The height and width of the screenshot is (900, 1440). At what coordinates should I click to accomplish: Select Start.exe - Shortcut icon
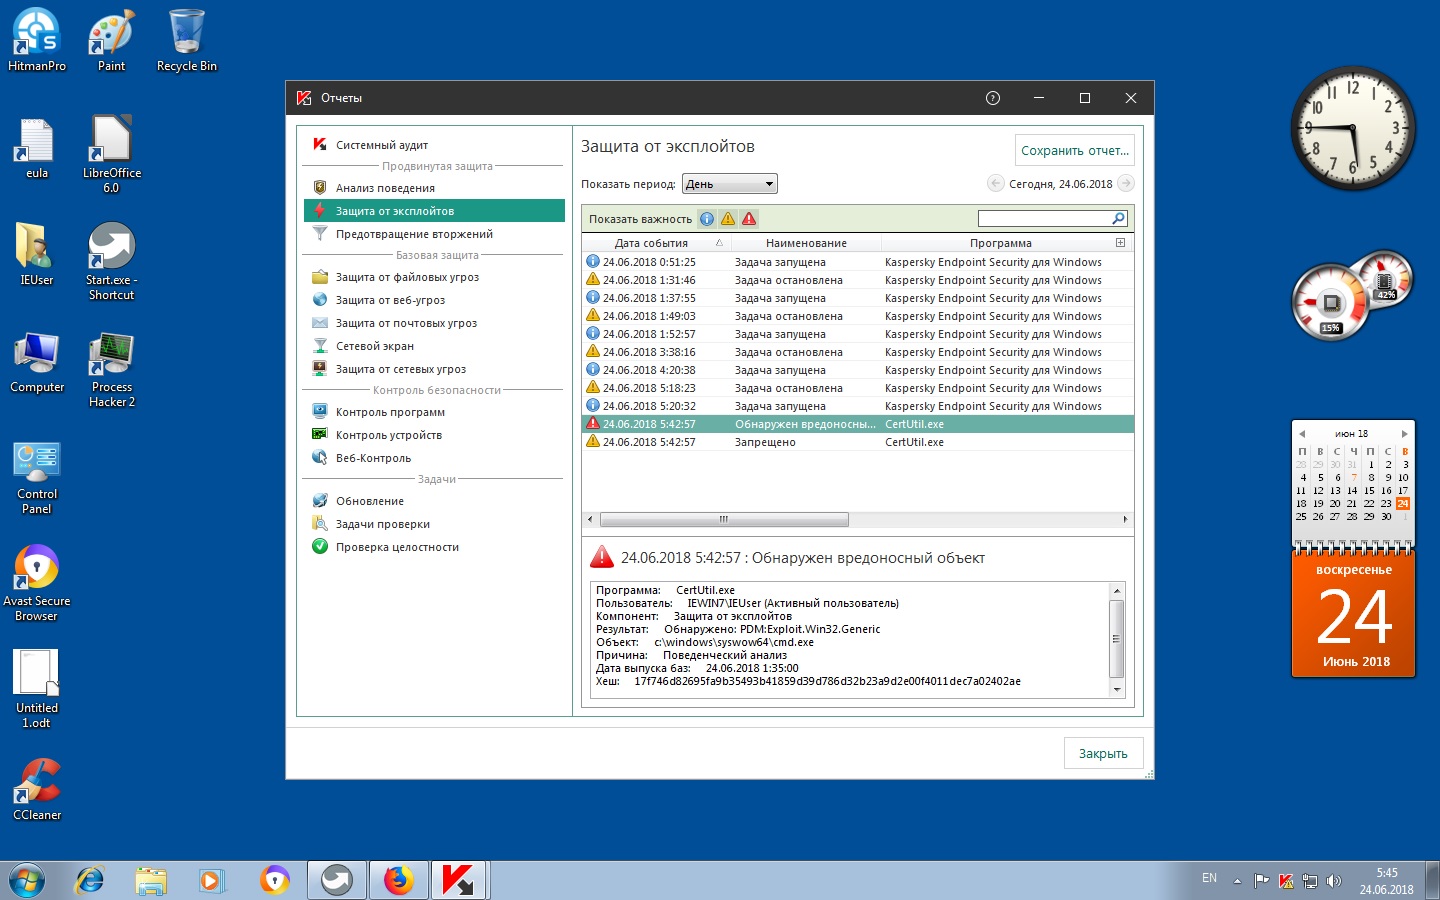point(111,262)
